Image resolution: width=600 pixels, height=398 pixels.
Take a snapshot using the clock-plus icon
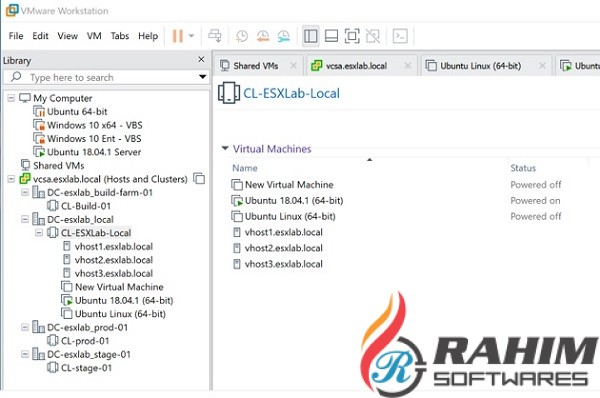click(x=242, y=36)
